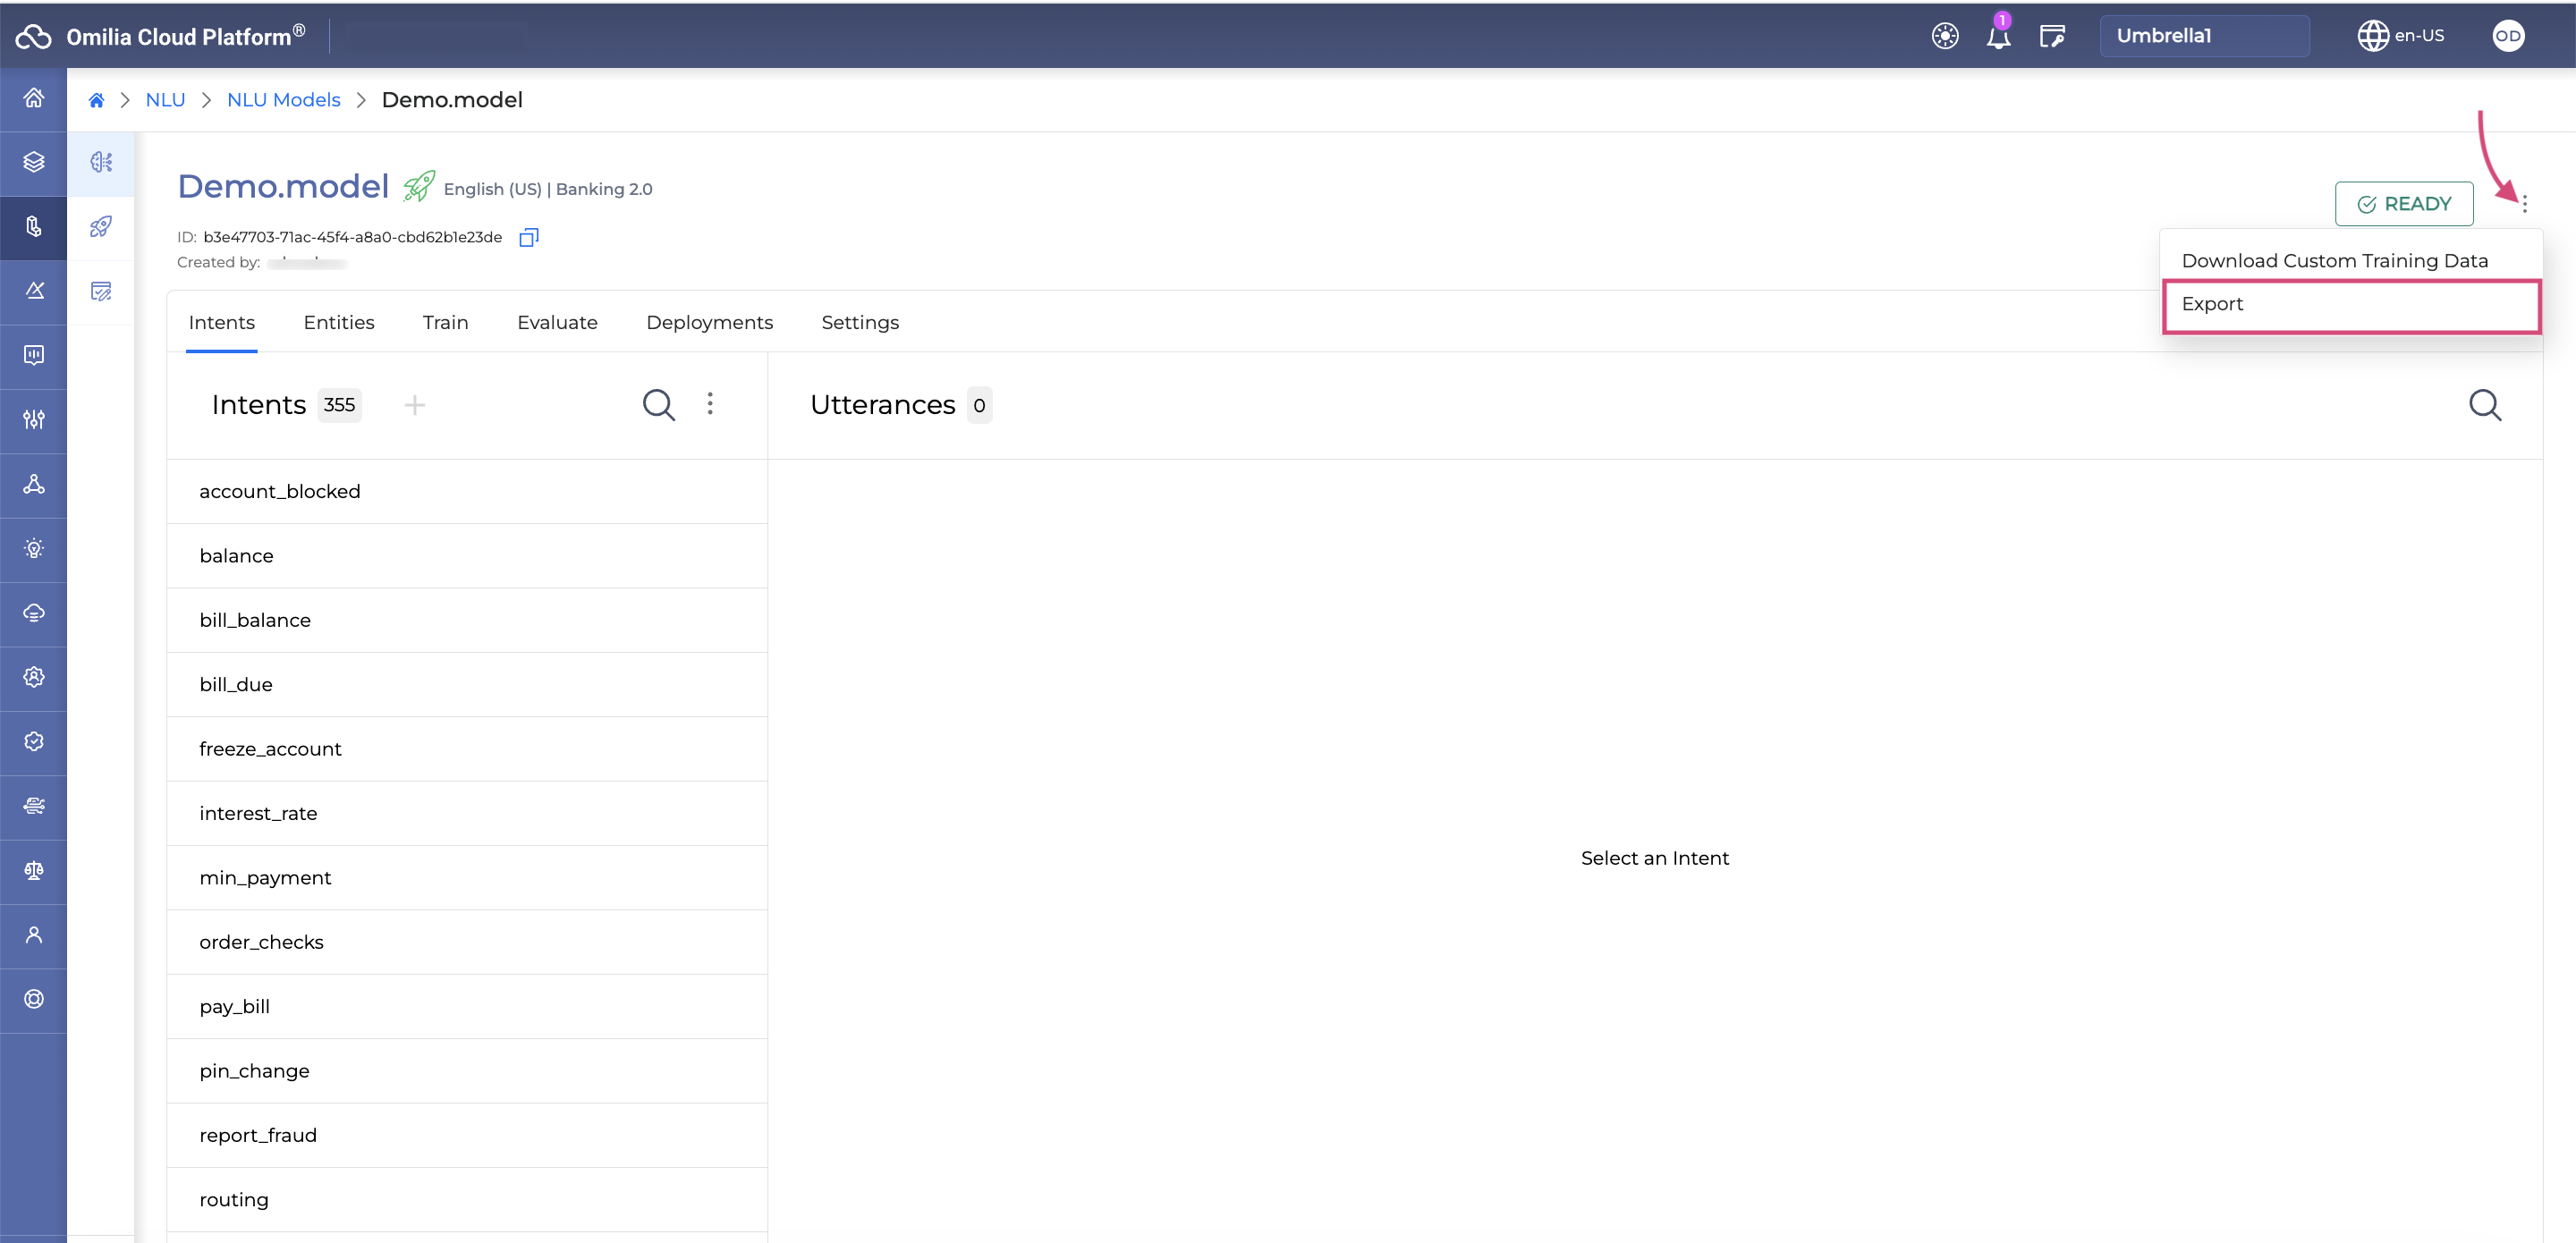The width and height of the screenshot is (2576, 1243).
Task: Switch to the Entities tab
Action: (x=337, y=322)
